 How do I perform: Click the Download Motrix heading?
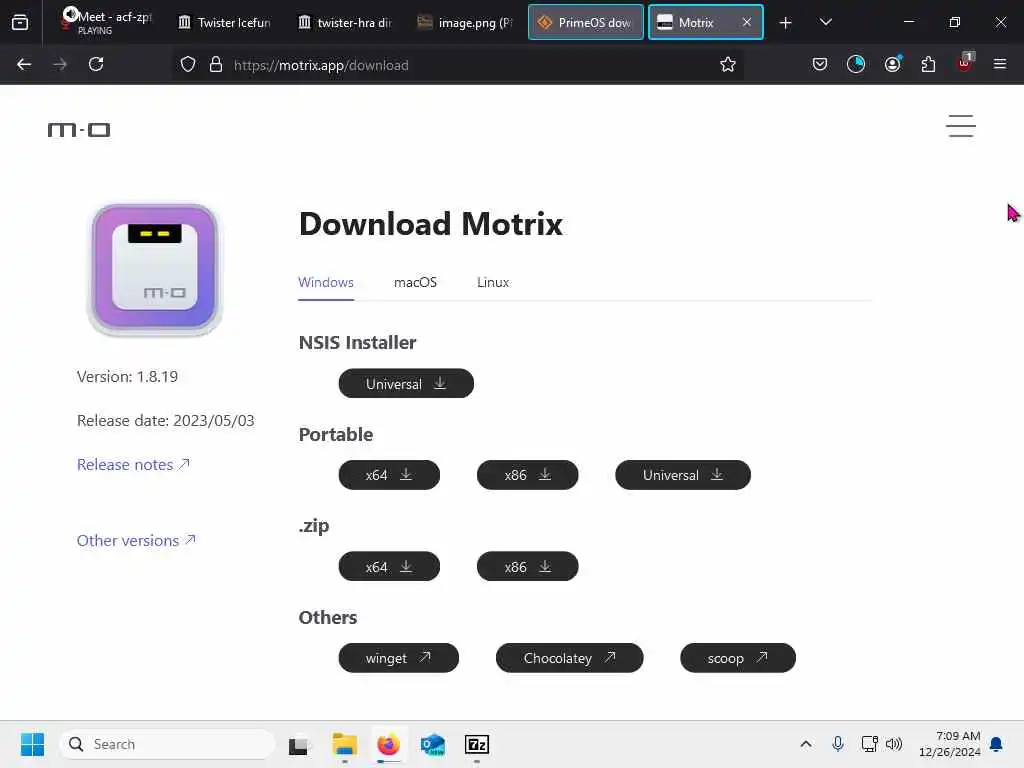tap(430, 224)
